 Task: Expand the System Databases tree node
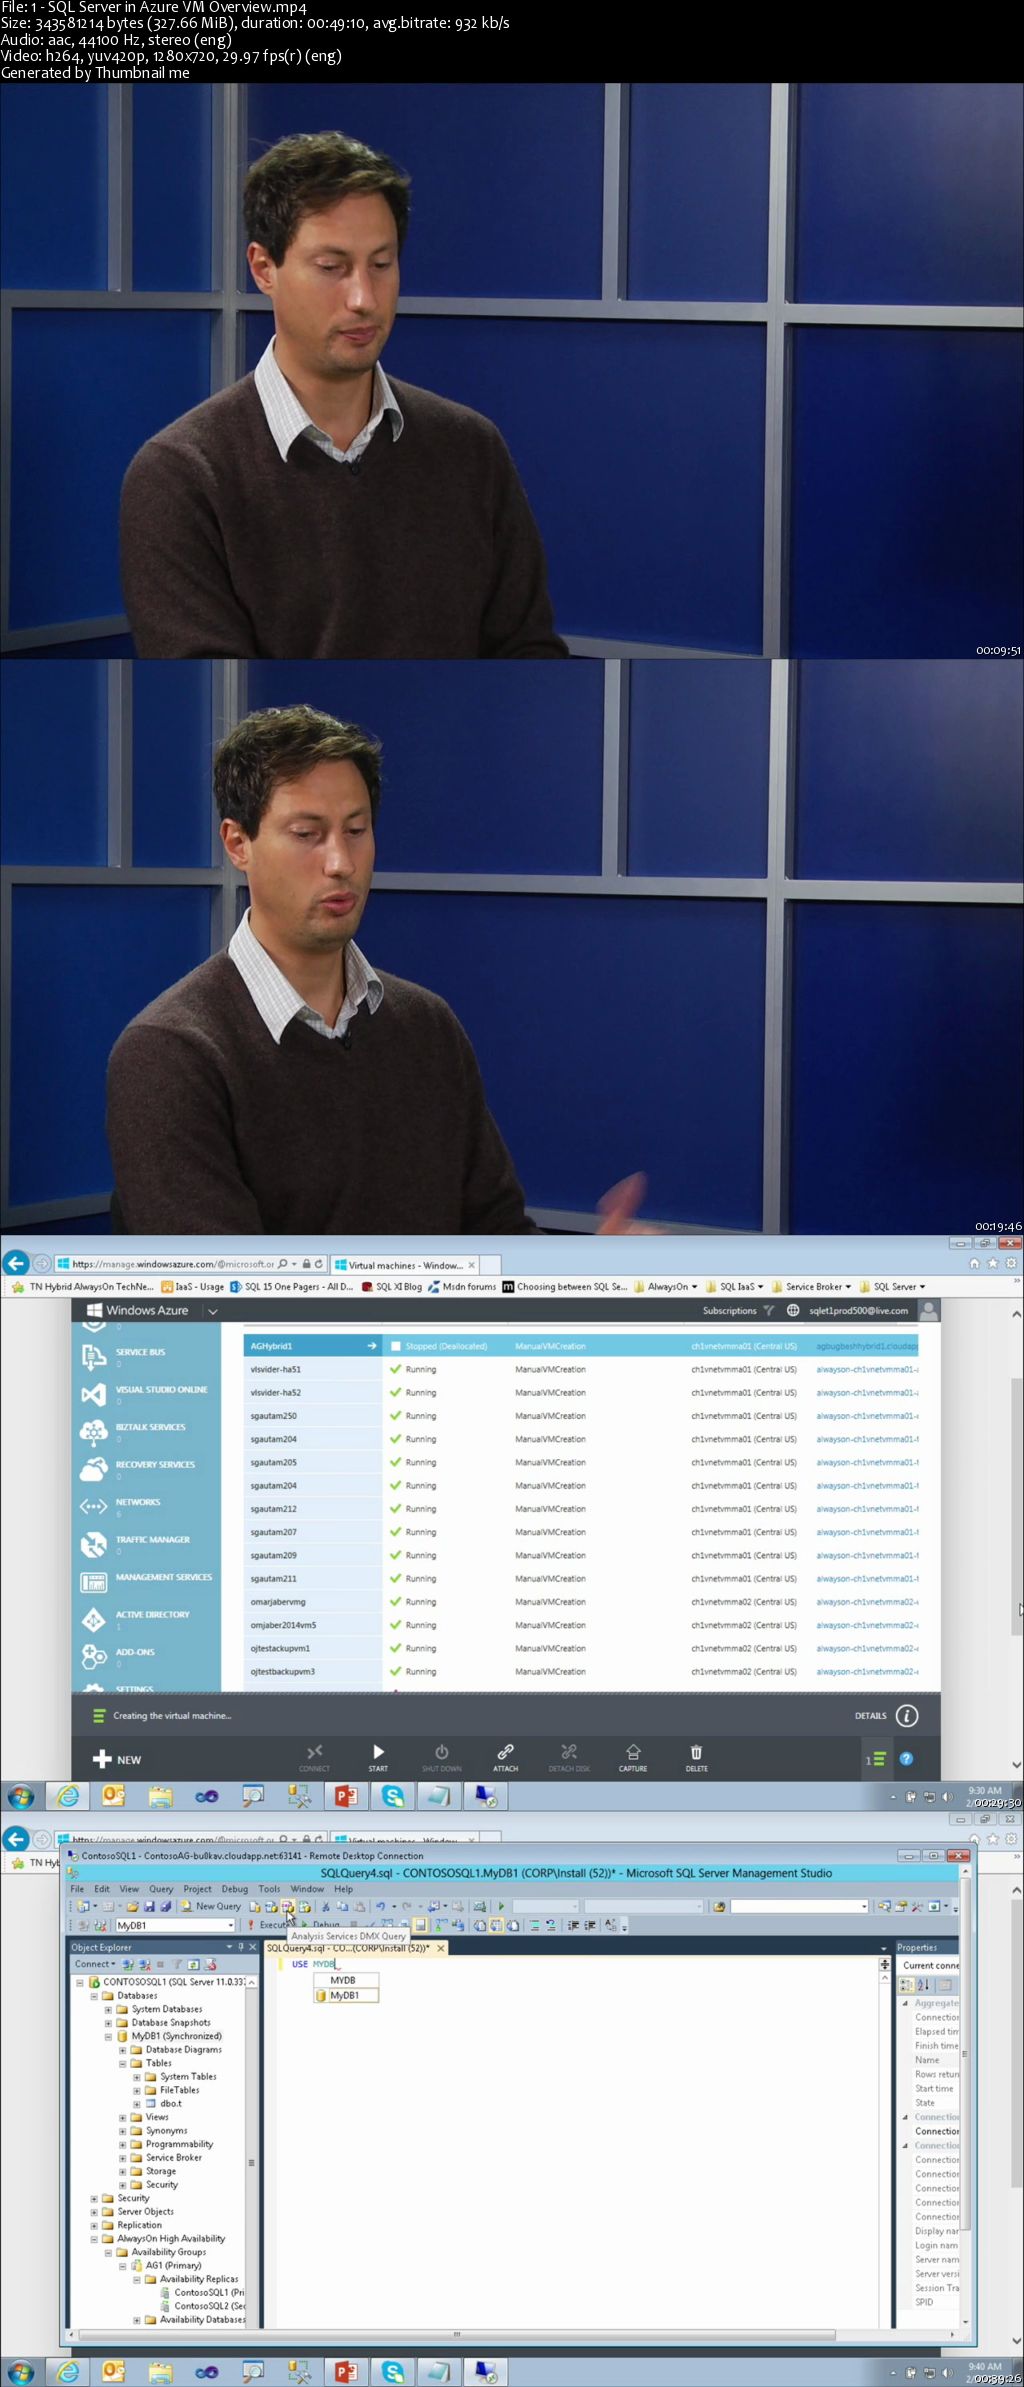pyautogui.click(x=108, y=2009)
